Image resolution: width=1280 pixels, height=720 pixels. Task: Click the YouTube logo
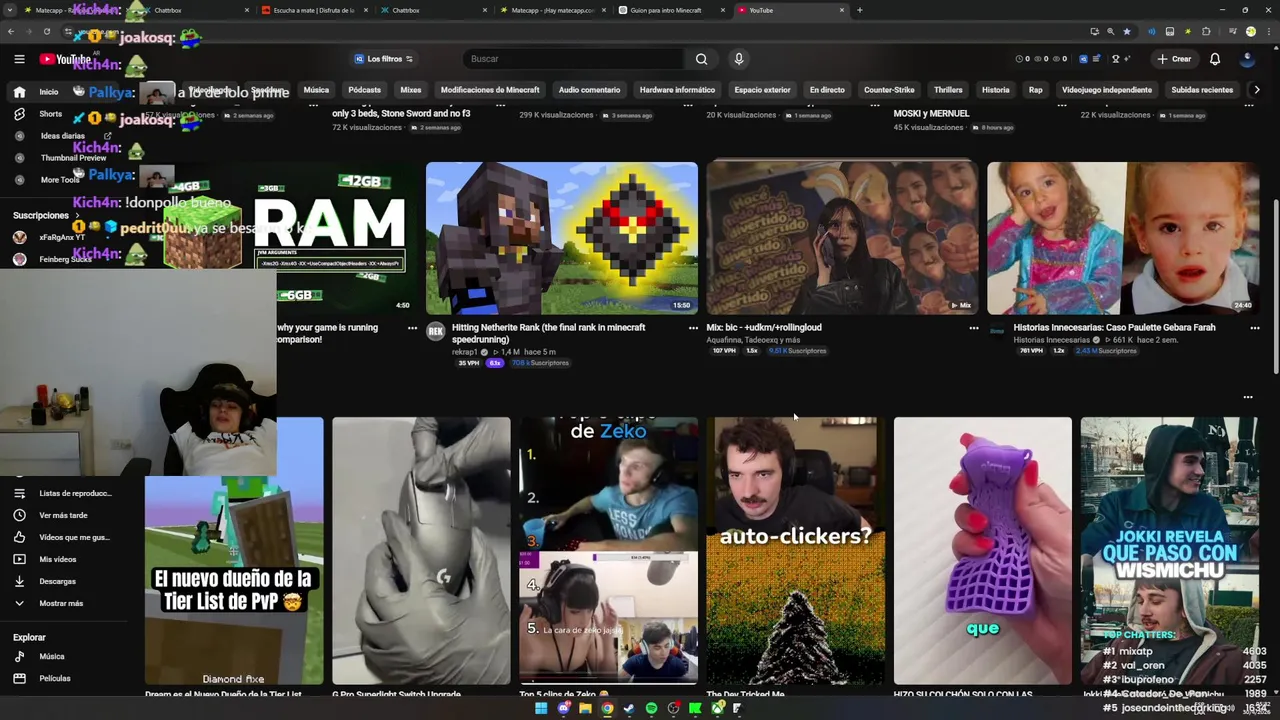point(66,59)
